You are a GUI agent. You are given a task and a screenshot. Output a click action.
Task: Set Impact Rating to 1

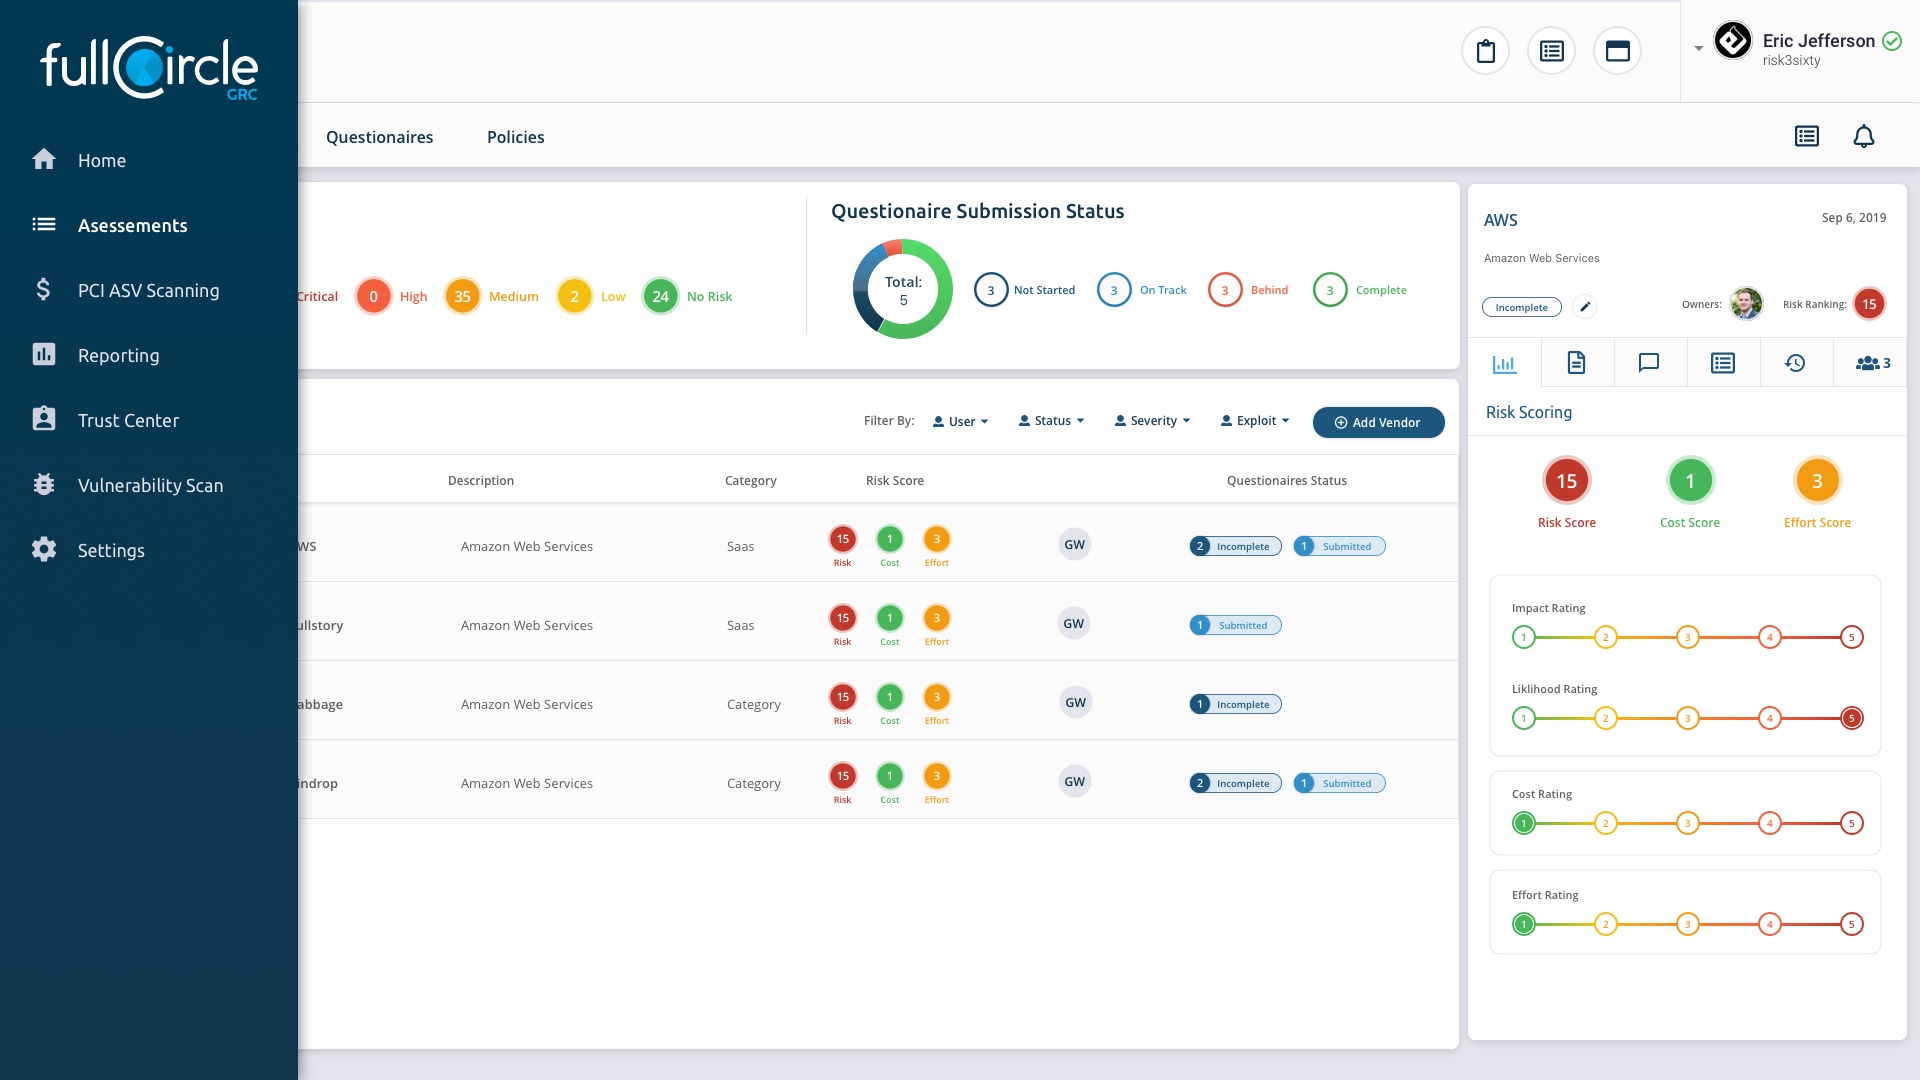1523,637
